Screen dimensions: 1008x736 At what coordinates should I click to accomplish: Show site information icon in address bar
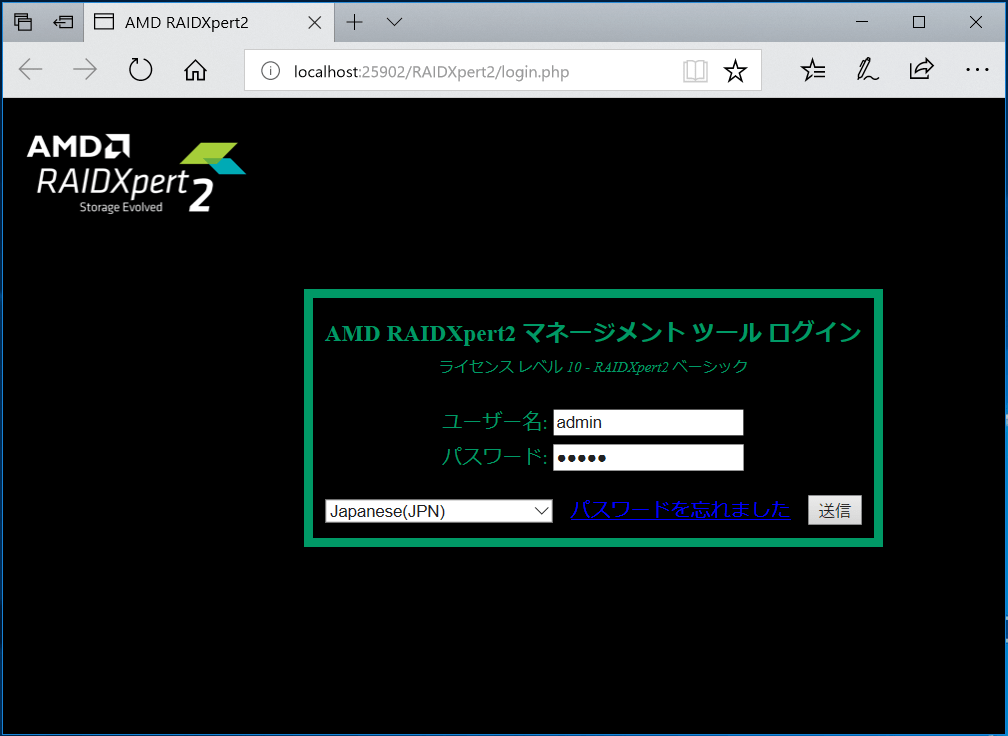271,71
